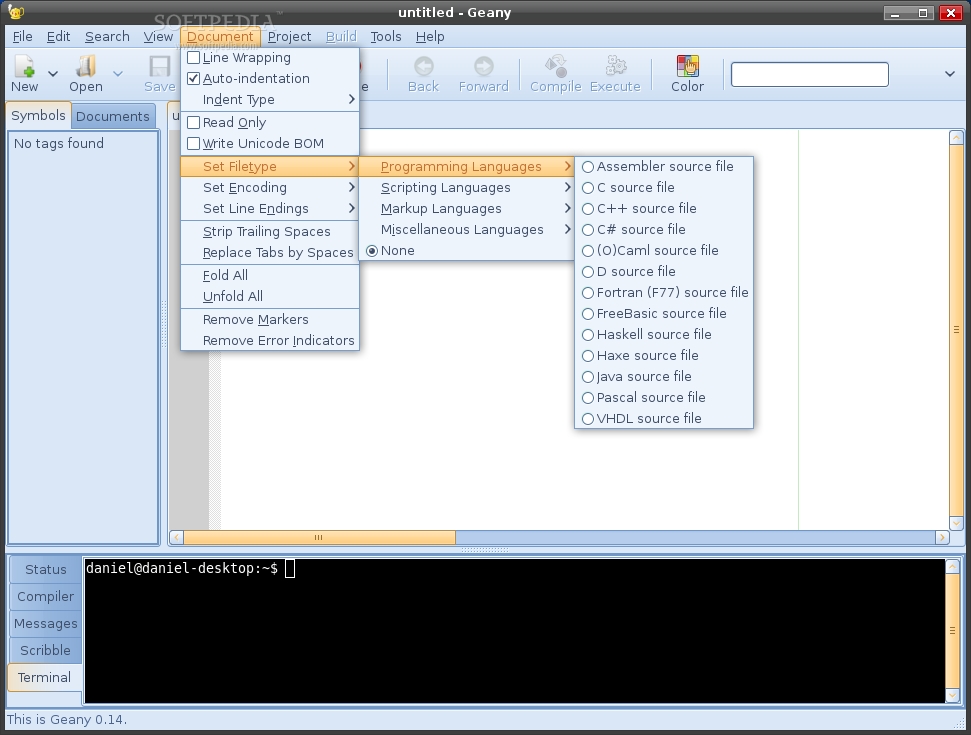The width and height of the screenshot is (971, 735).
Task: Open the File menu
Action: [23, 37]
